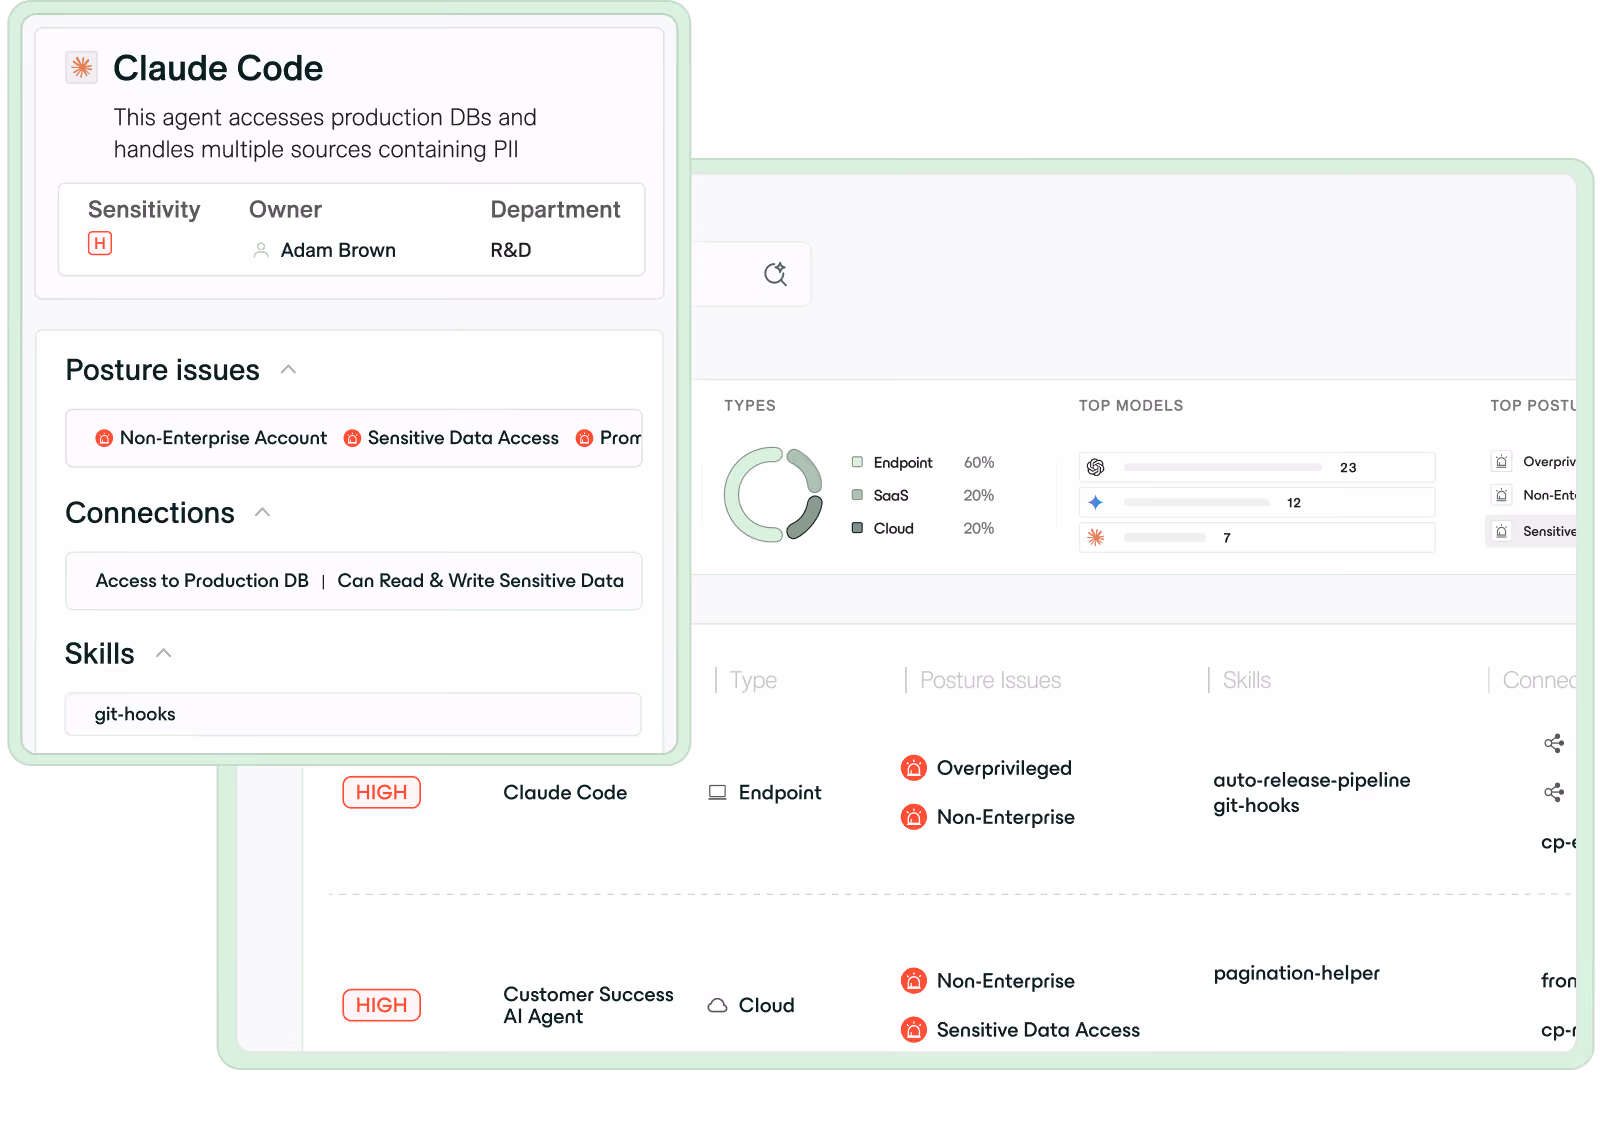Sort by the Posture Issues column header
Viewport: 1600px width, 1122px height.
[990, 680]
